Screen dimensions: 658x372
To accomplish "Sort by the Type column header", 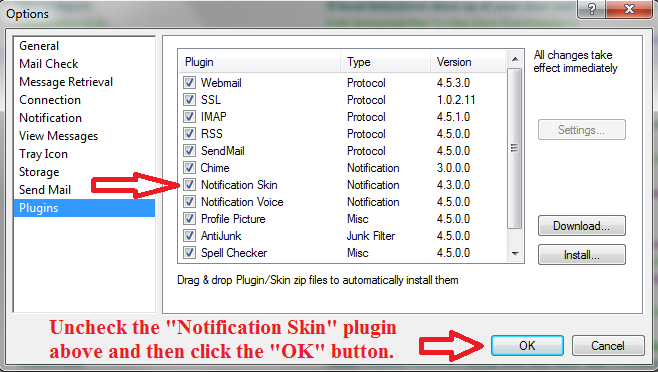I will (385, 62).
